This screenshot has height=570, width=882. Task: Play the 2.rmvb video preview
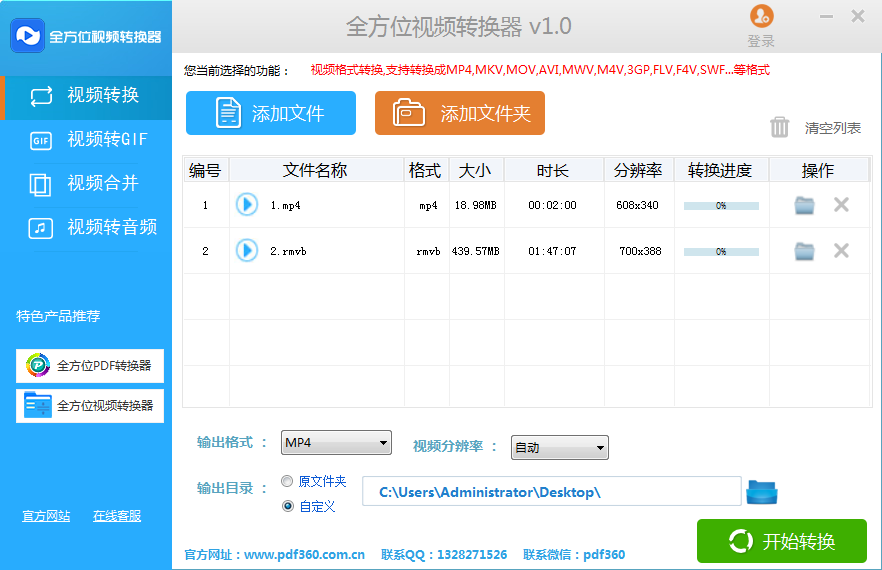point(246,251)
